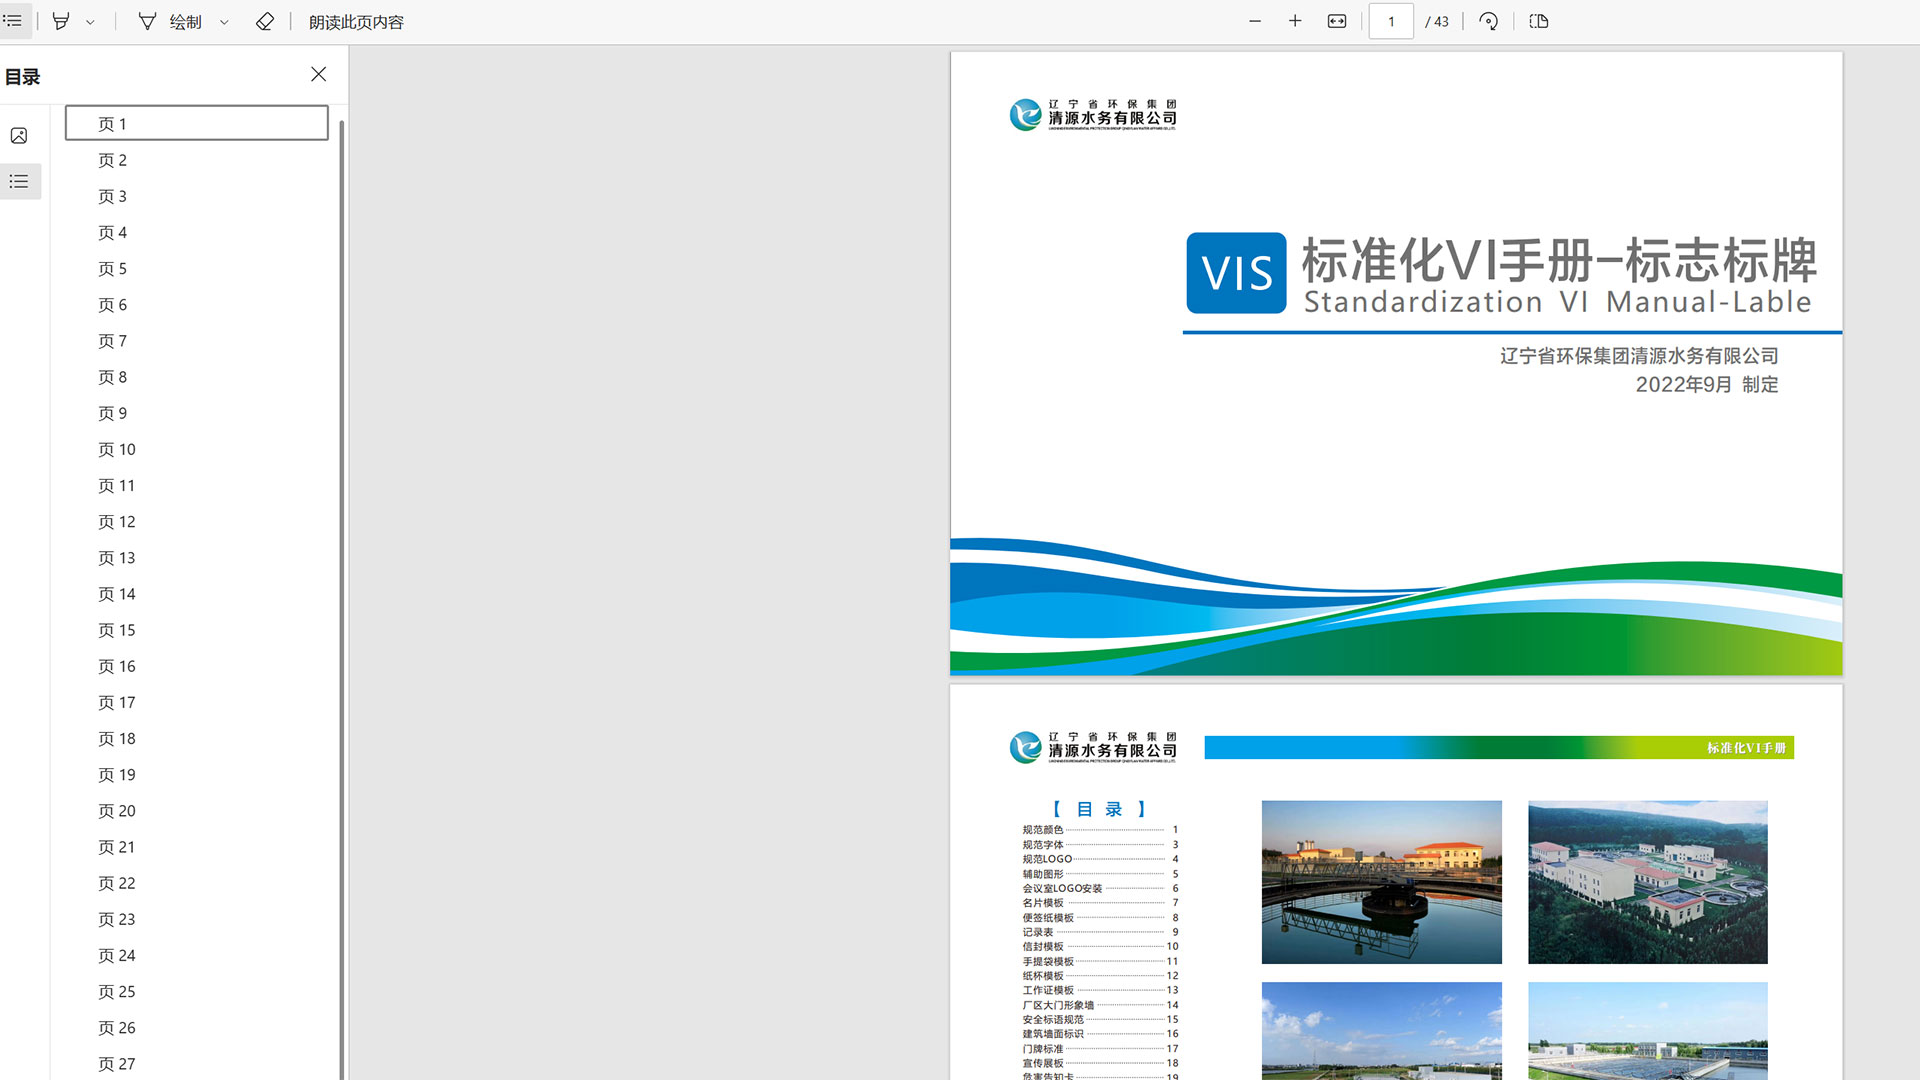Jump to 页 20 in contents list

pos(116,810)
